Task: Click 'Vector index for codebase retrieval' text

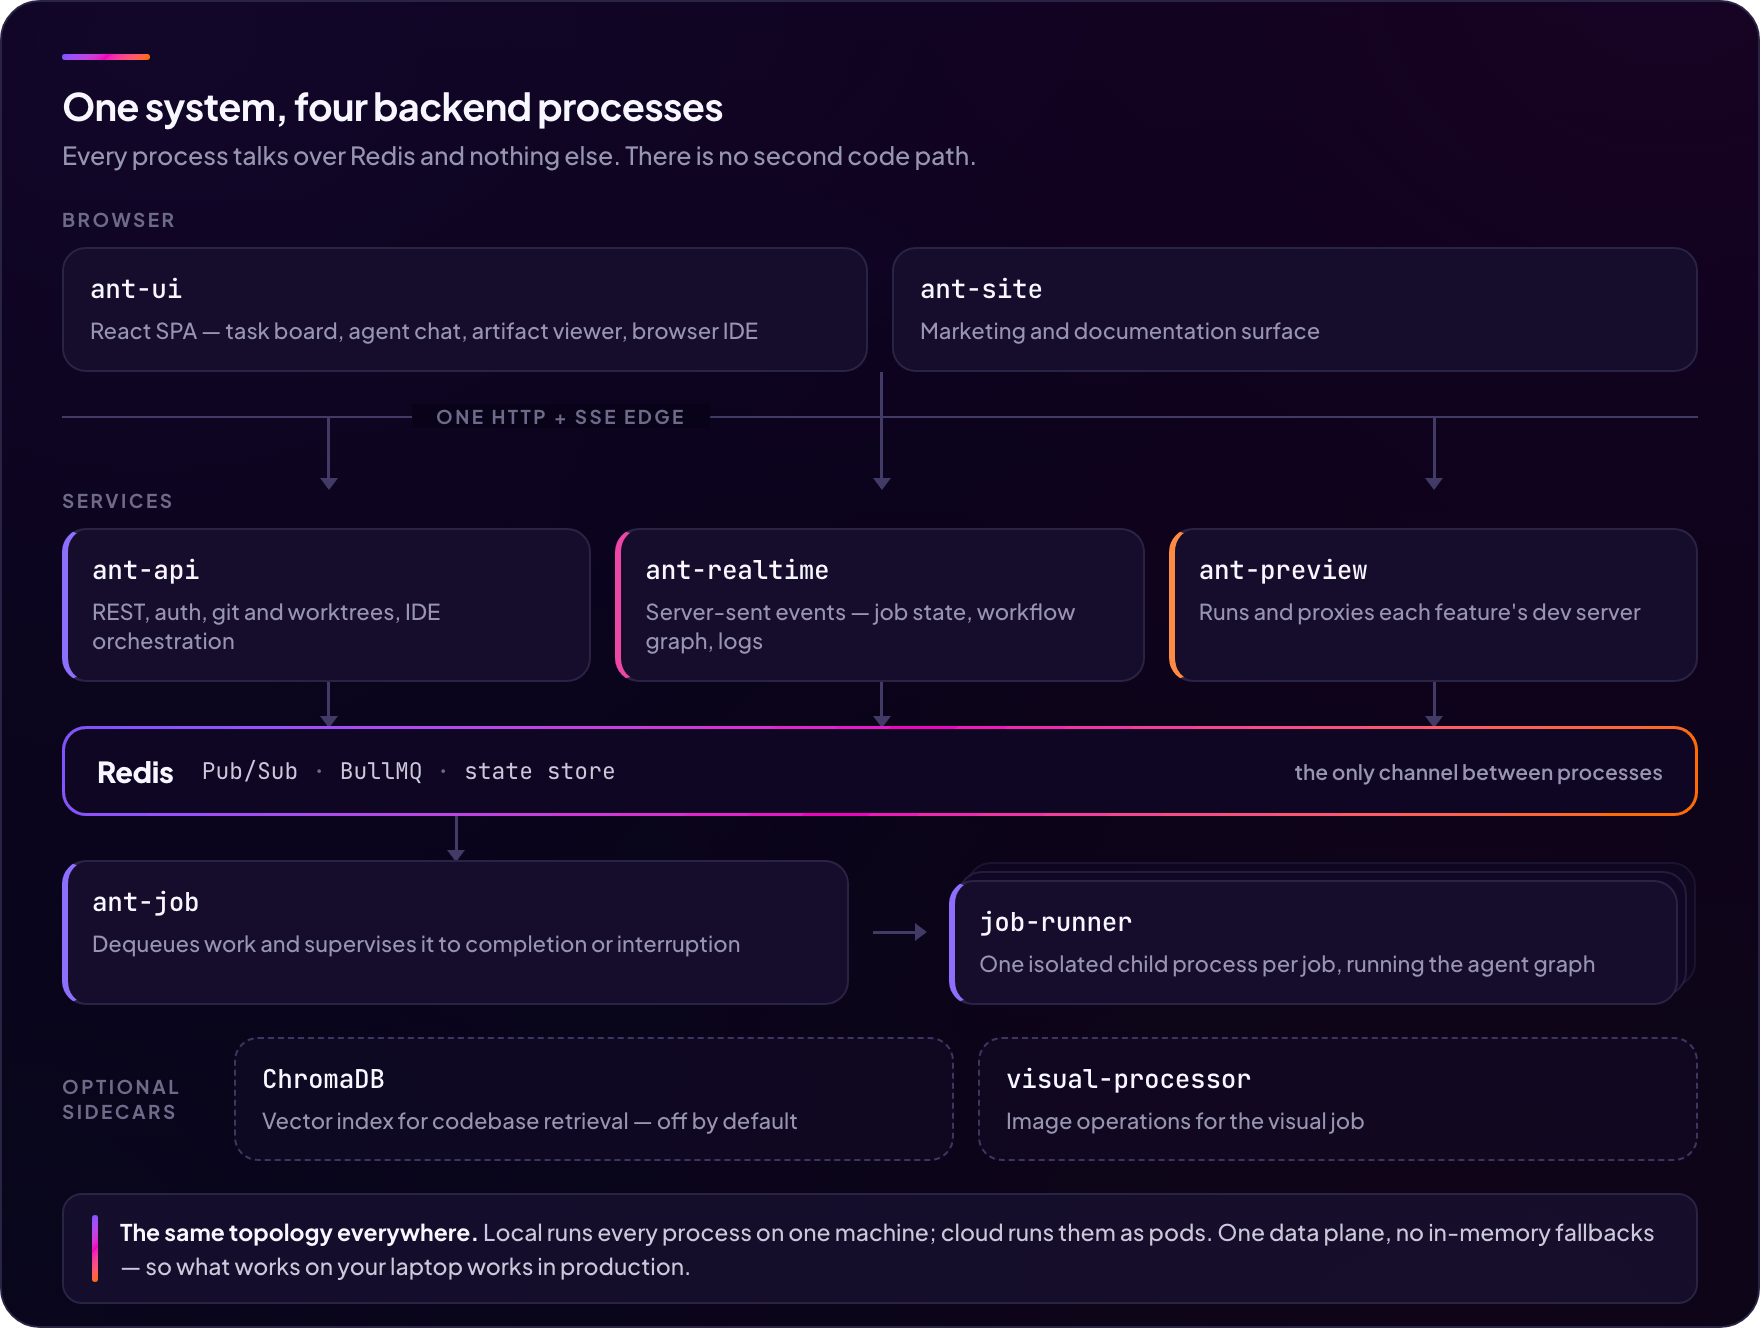Action: click(530, 1121)
